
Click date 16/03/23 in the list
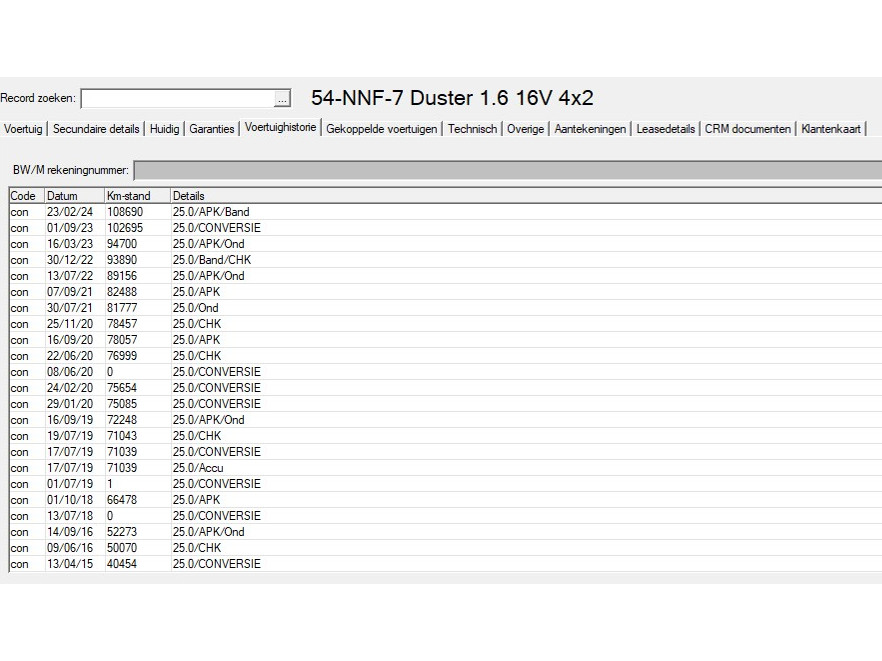pyautogui.click(x=70, y=244)
